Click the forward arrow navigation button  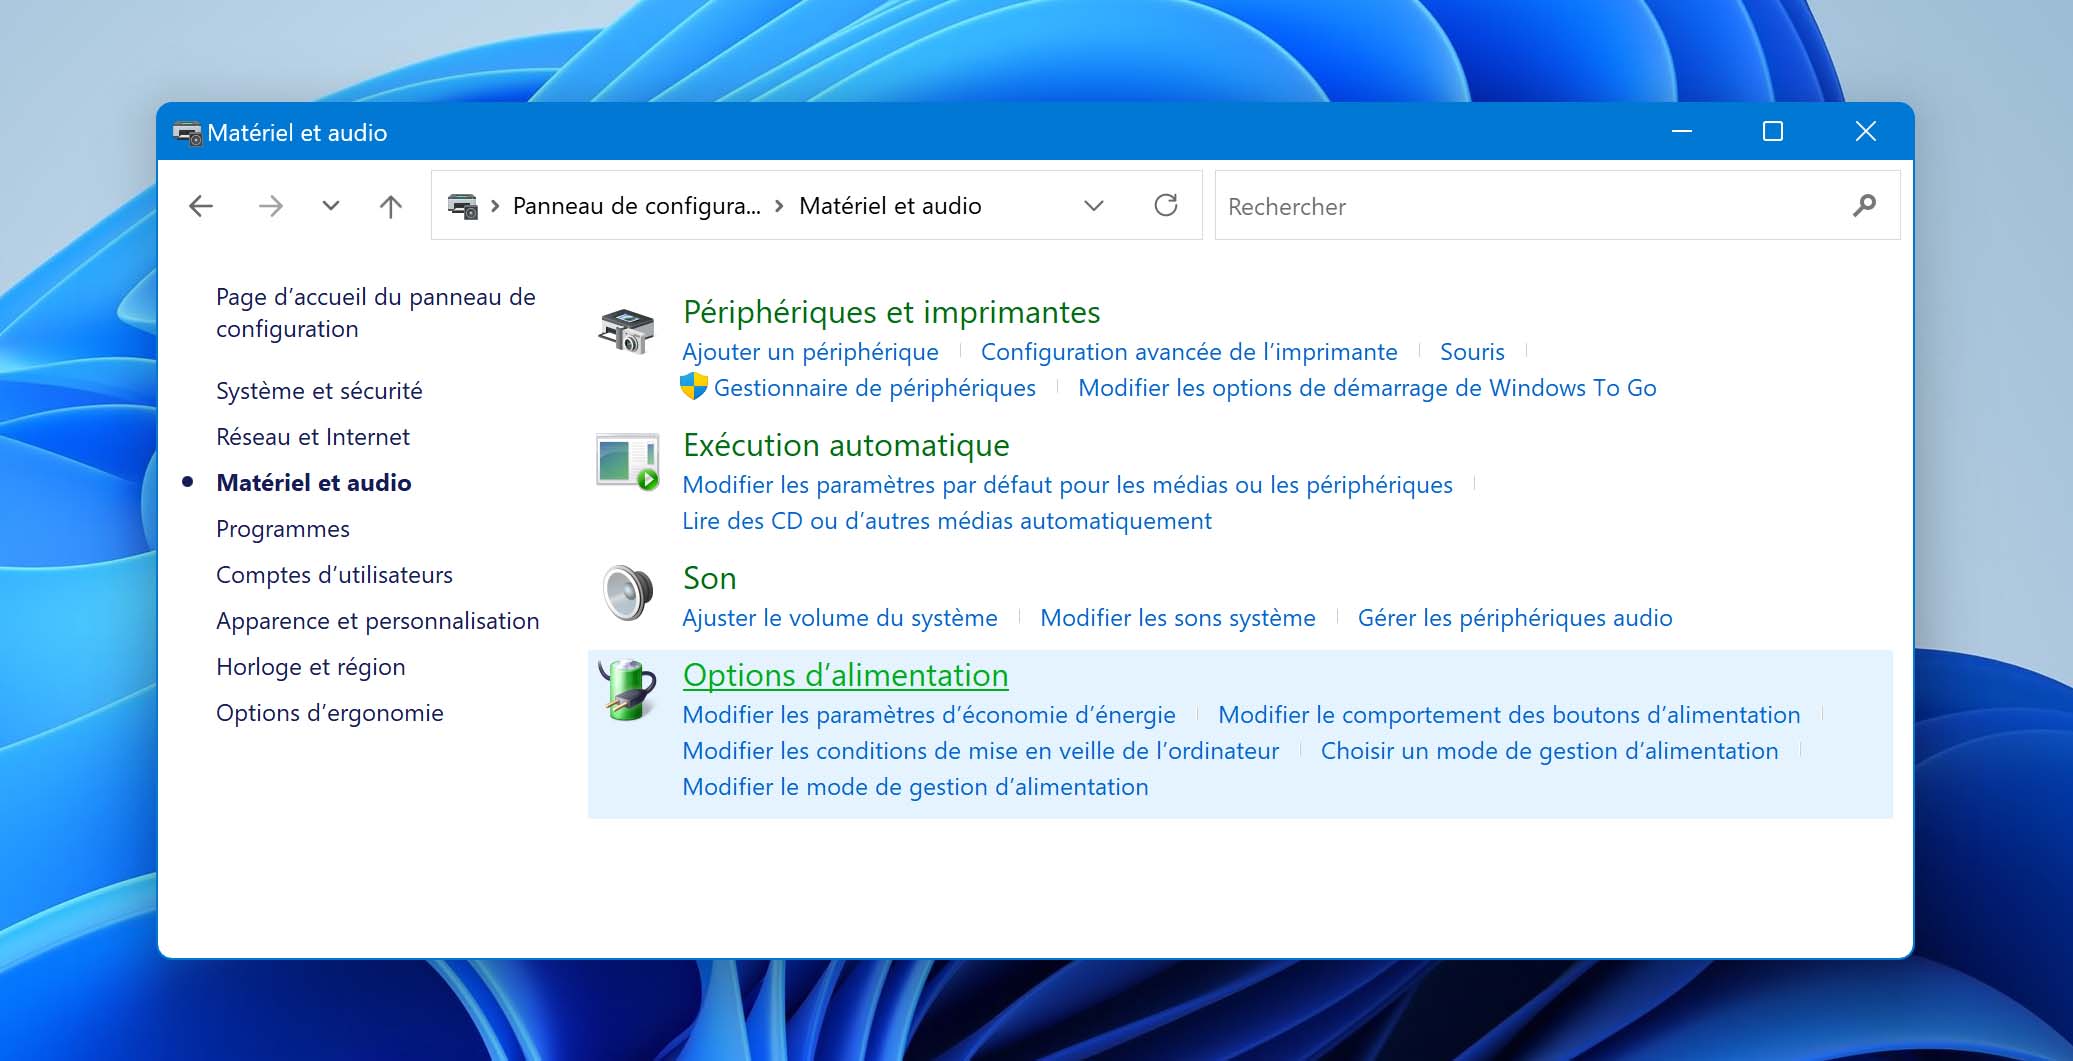coord(270,206)
